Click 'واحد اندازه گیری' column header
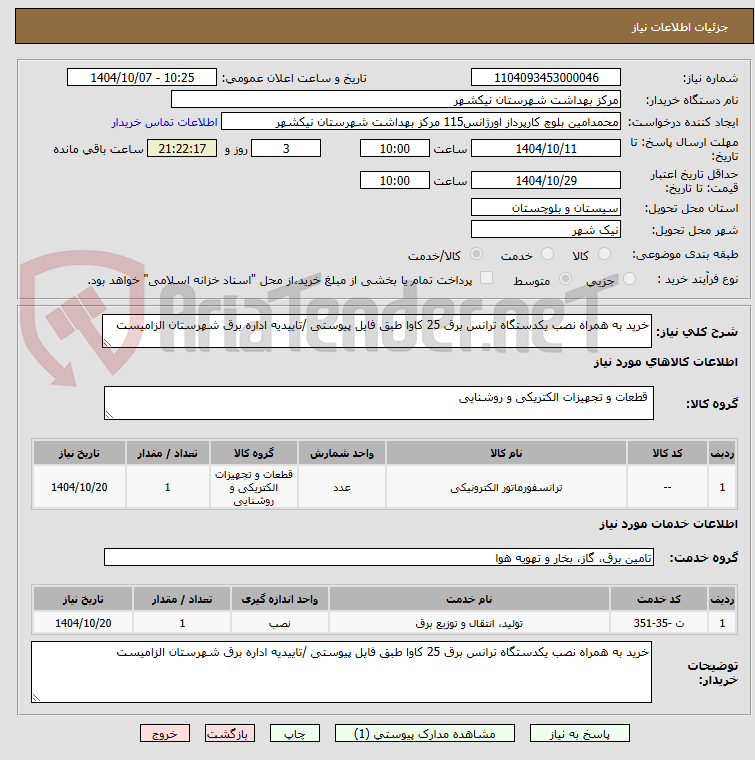 [280, 600]
